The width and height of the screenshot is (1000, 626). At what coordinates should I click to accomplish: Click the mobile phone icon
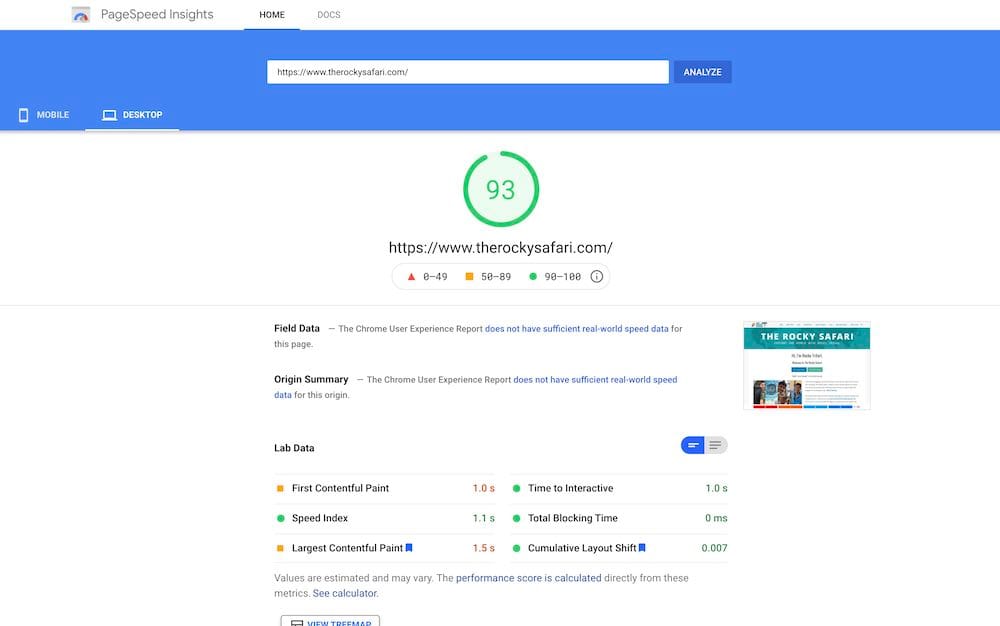coord(24,115)
